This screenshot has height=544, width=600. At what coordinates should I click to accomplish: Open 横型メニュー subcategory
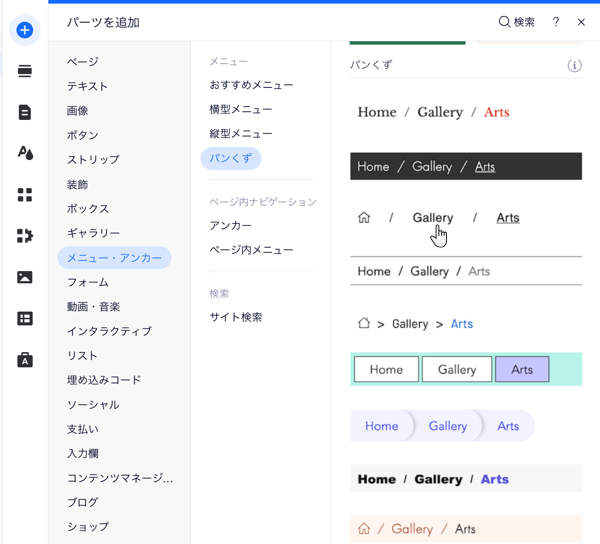coord(241,109)
